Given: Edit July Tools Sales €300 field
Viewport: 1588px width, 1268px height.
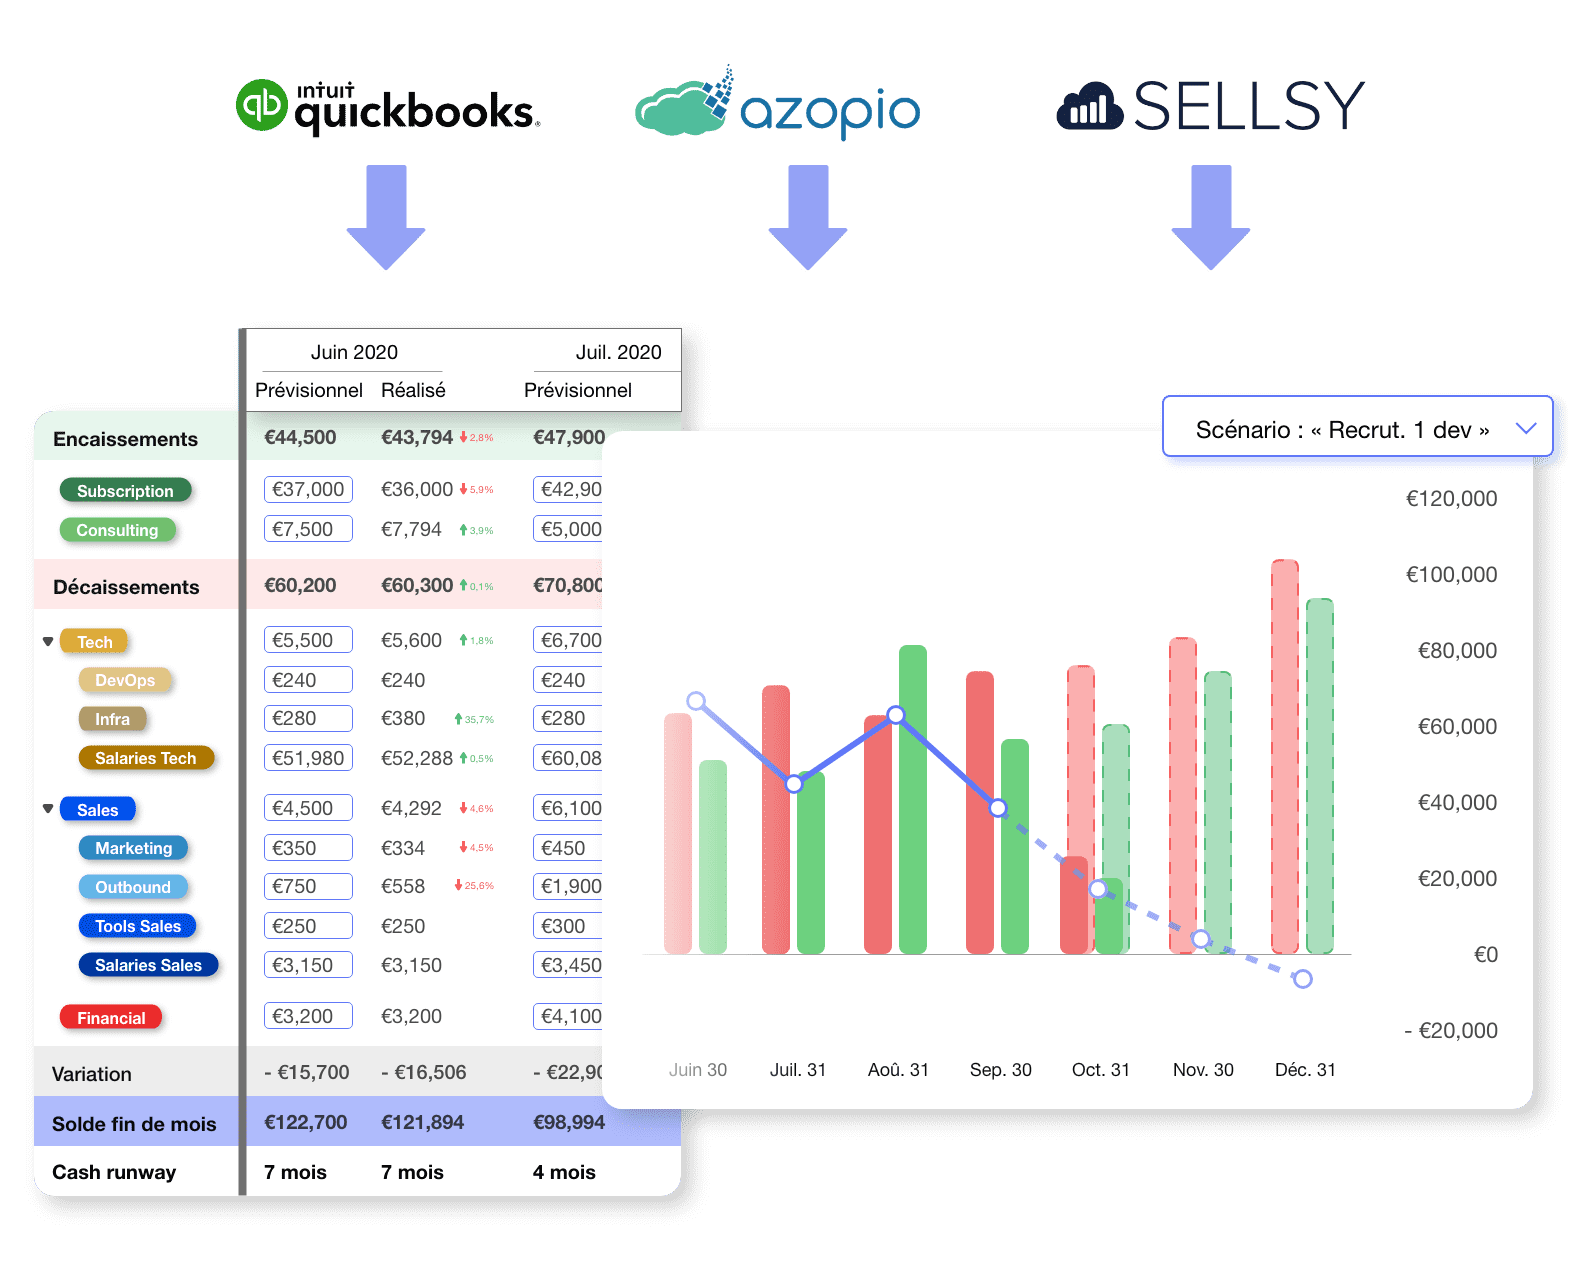Looking at the screenshot, I should pos(568,926).
